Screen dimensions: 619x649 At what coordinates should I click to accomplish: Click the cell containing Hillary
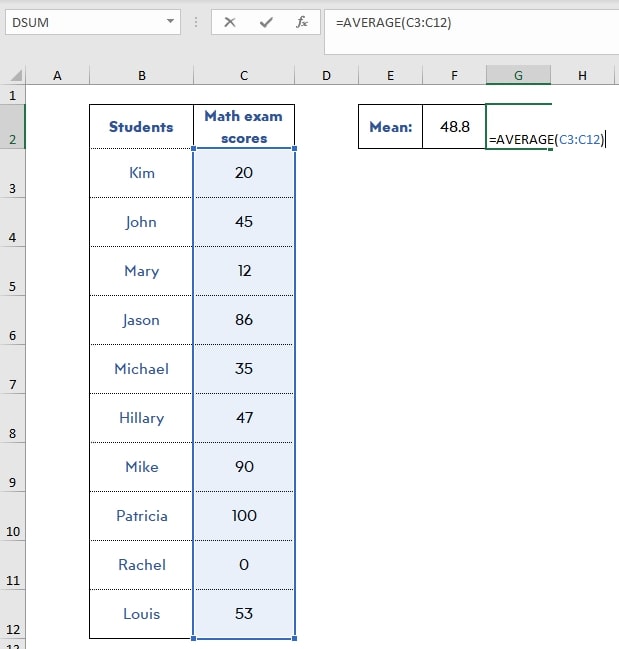142,418
